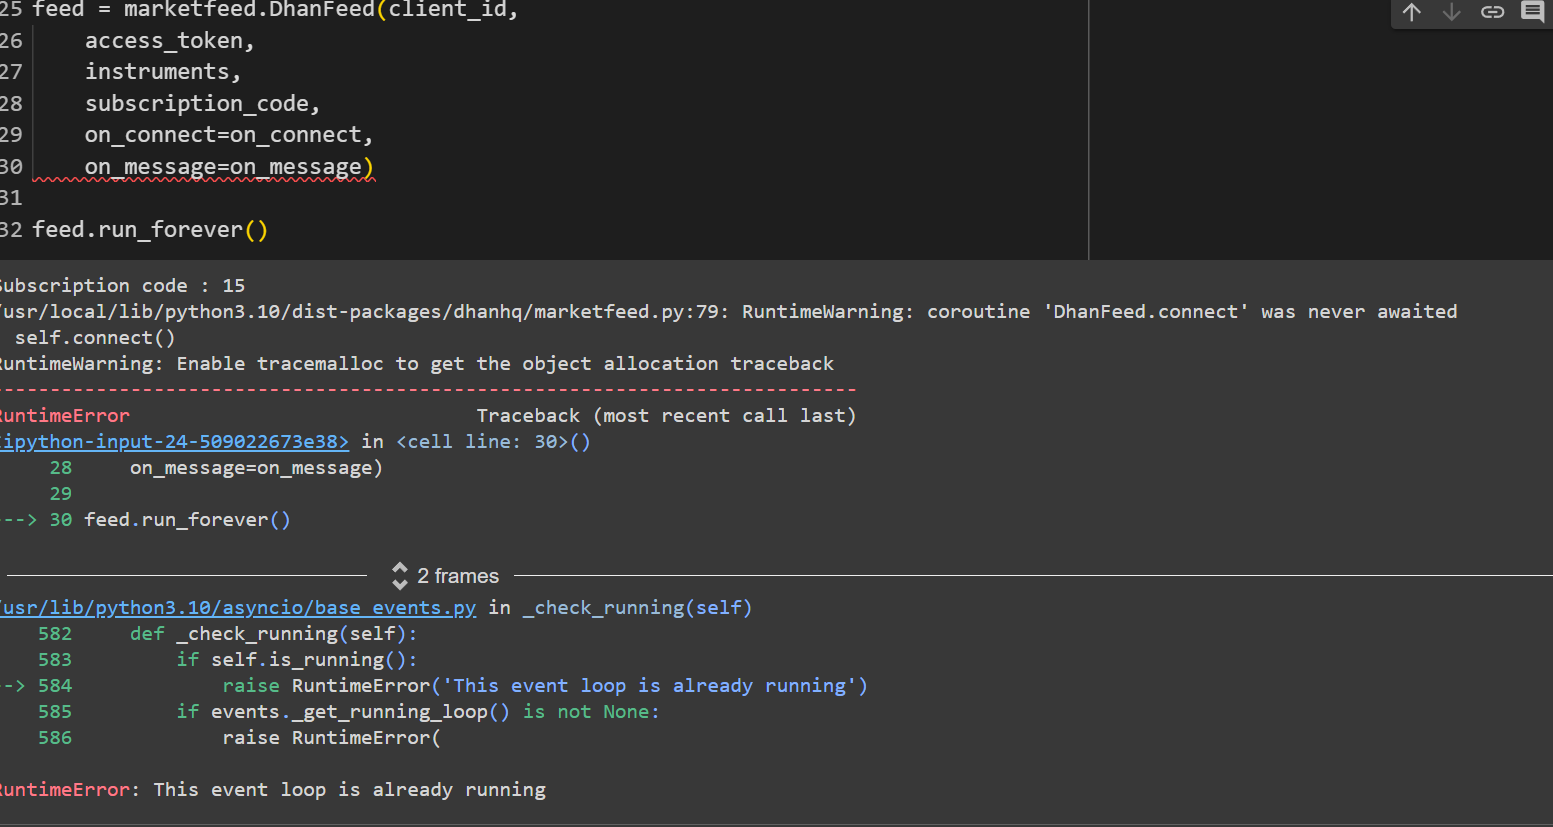Click on_connect=on_connect line in the editor
Image resolution: width=1553 pixels, height=827 pixels.
coord(228,135)
